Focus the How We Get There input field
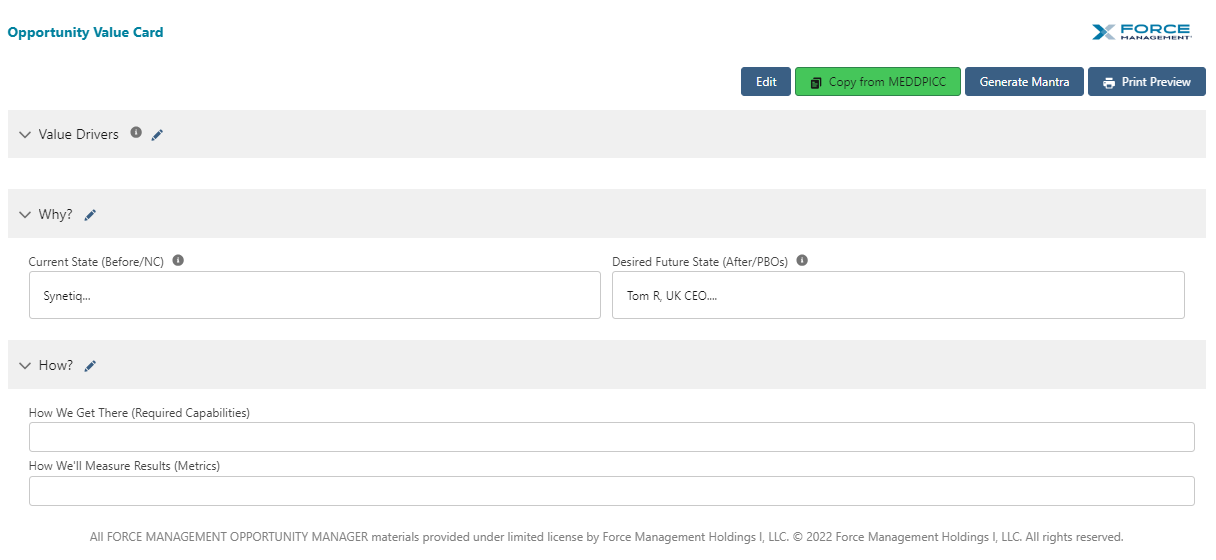The image size is (1216, 560). pos(611,437)
